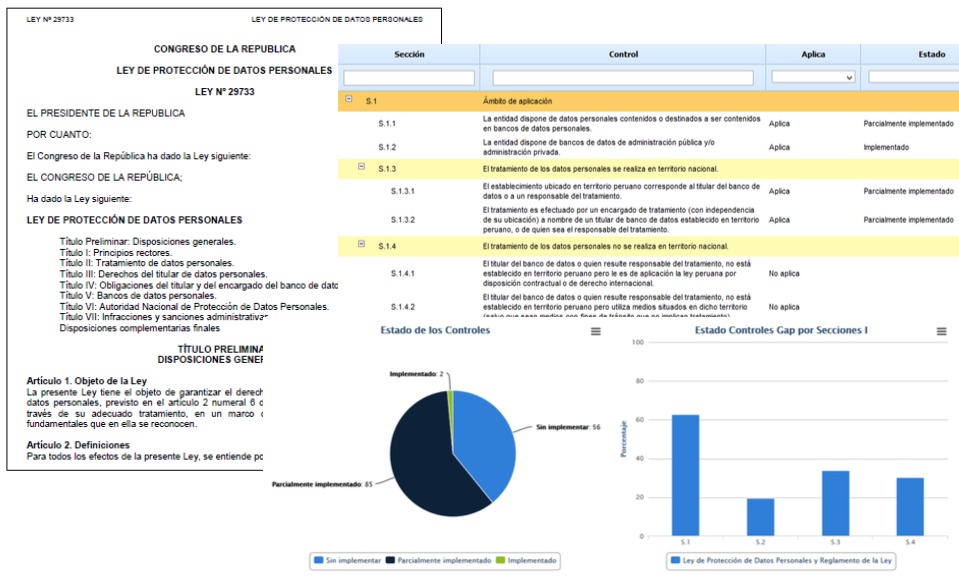Click the 'Implementado: 2' pie label
The width and height of the screenshot is (959, 584).
coord(417,374)
